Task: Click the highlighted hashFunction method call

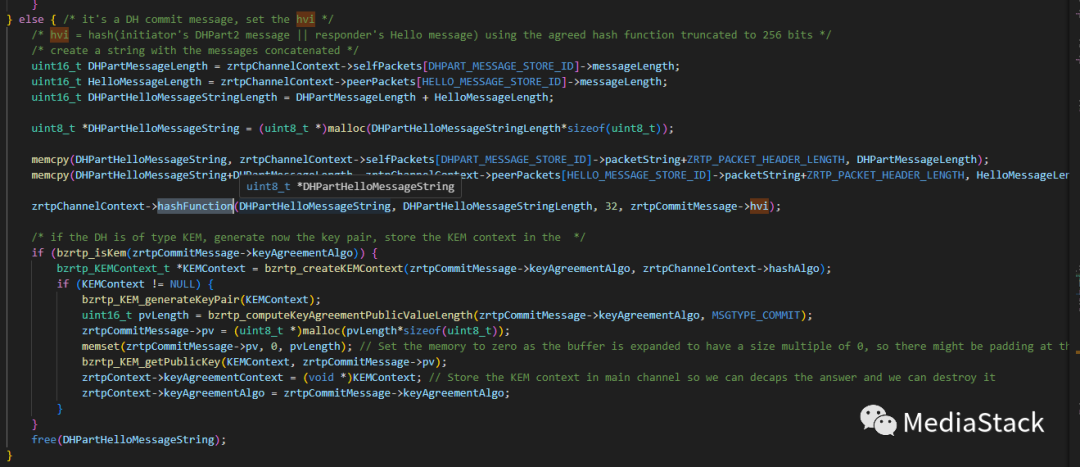Action: (x=195, y=206)
